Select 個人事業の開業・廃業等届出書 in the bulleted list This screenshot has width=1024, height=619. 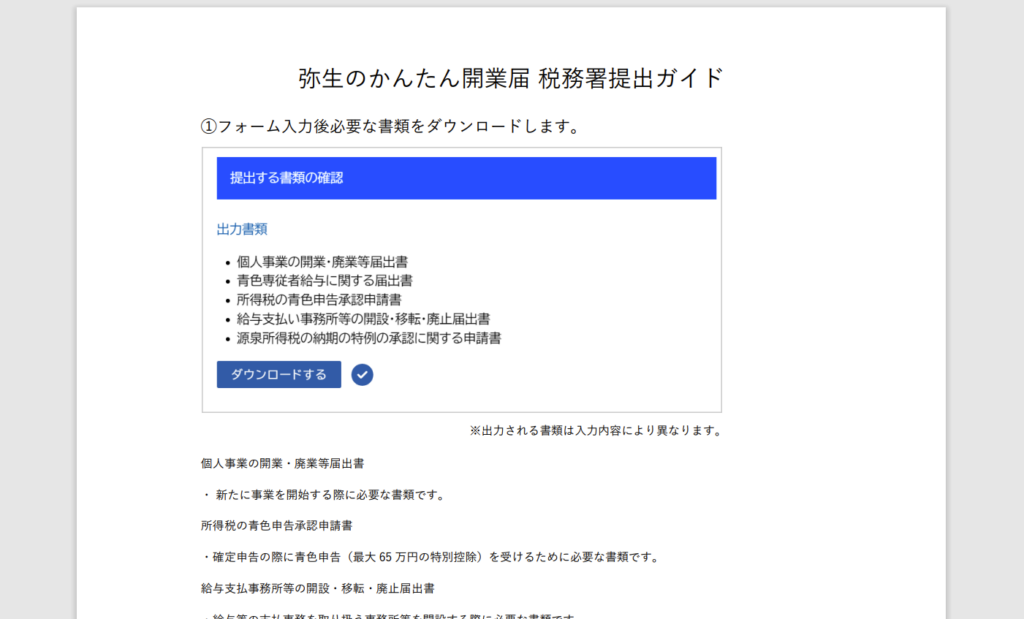click(x=322, y=262)
